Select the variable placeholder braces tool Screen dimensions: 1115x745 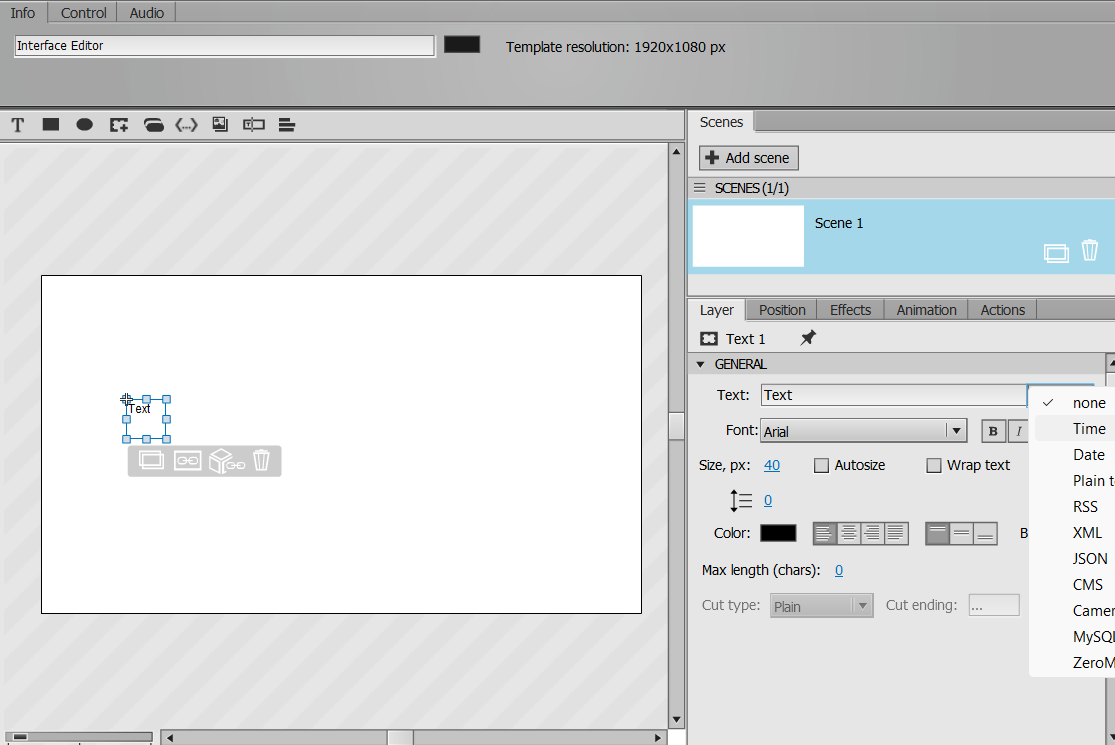tap(186, 125)
